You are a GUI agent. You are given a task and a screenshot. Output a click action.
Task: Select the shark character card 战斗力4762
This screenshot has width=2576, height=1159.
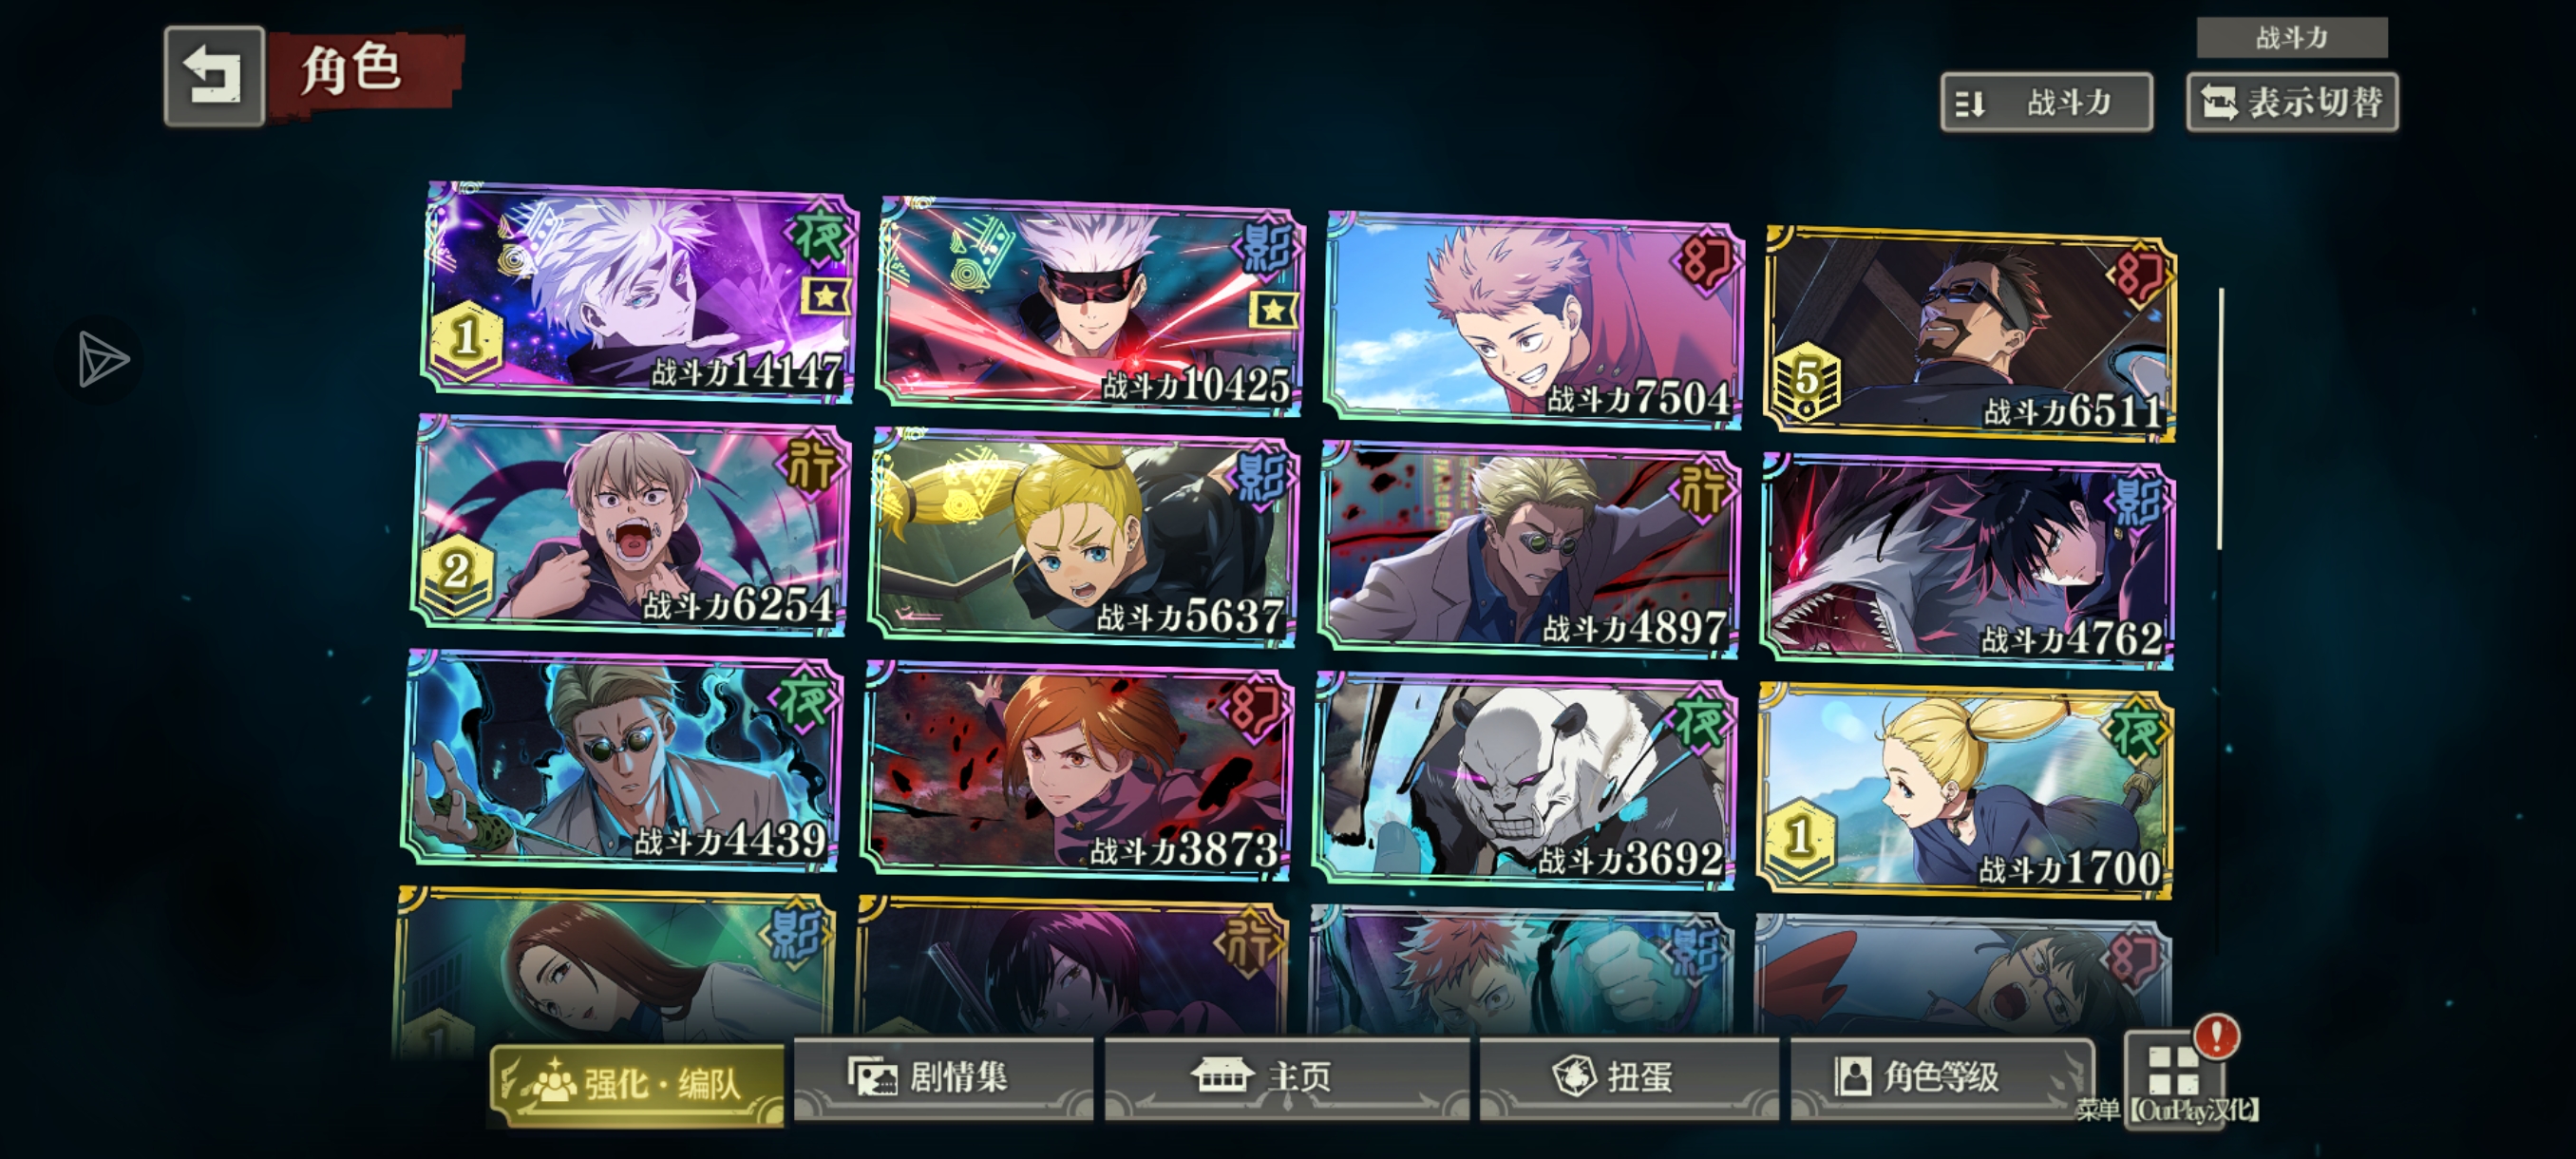(x=1967, y=561)
